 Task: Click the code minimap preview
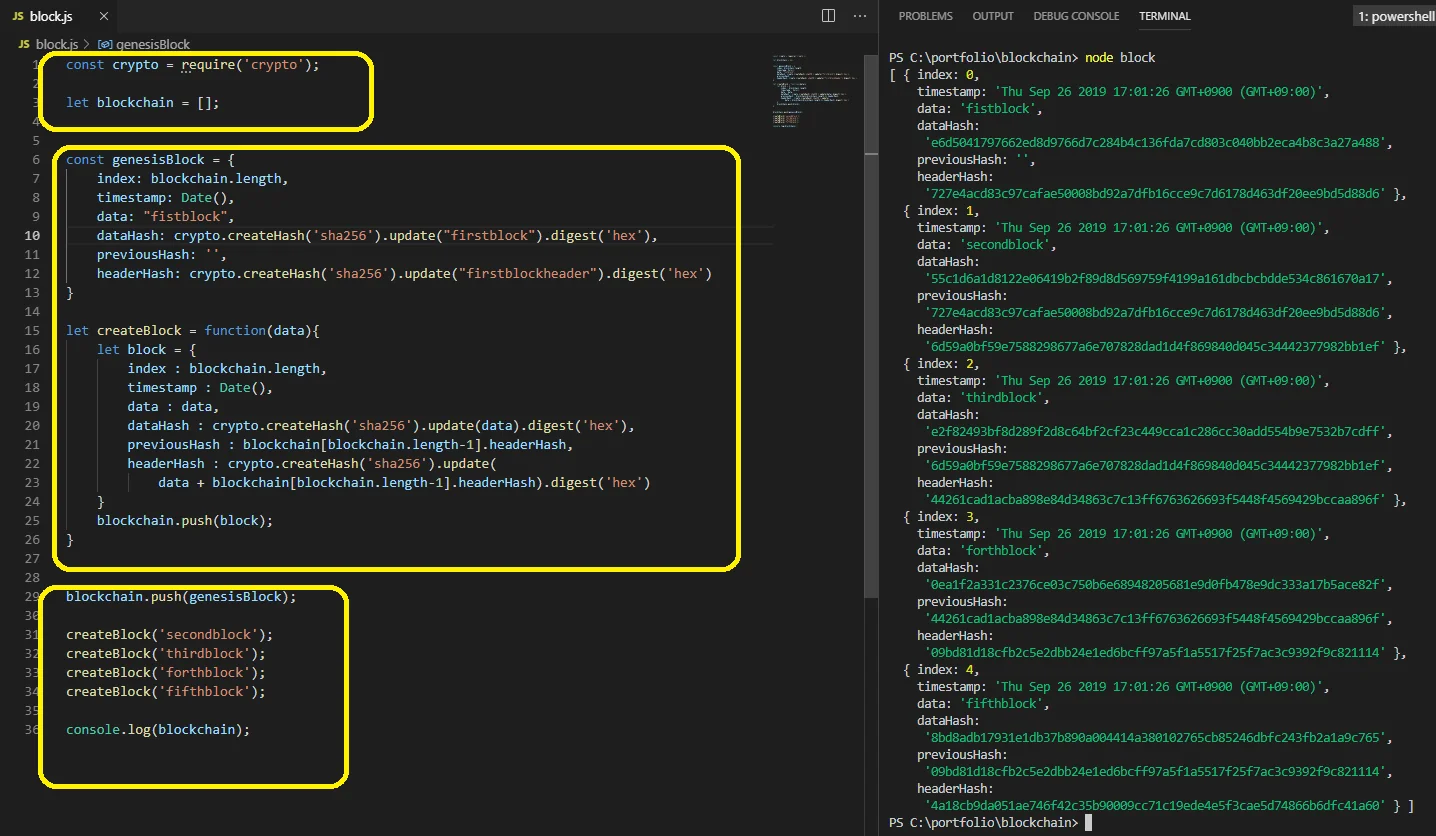point(810,90)
